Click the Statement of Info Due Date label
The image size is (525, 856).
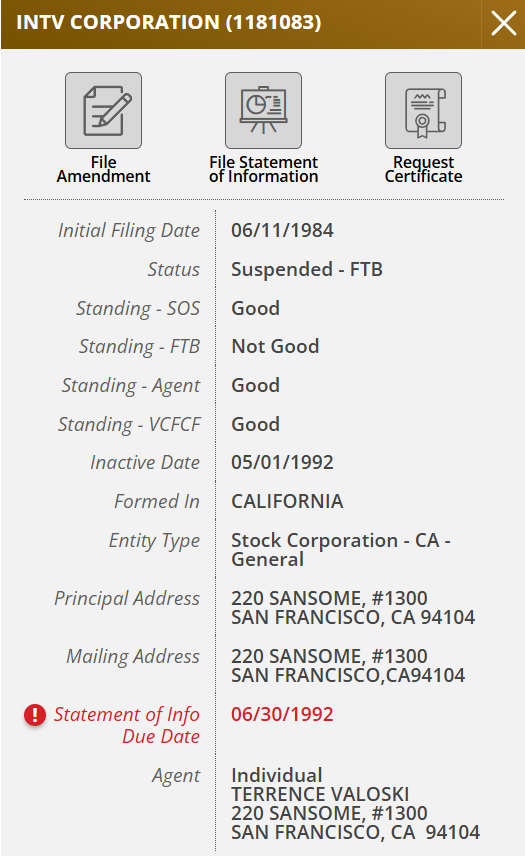(127, 725)
